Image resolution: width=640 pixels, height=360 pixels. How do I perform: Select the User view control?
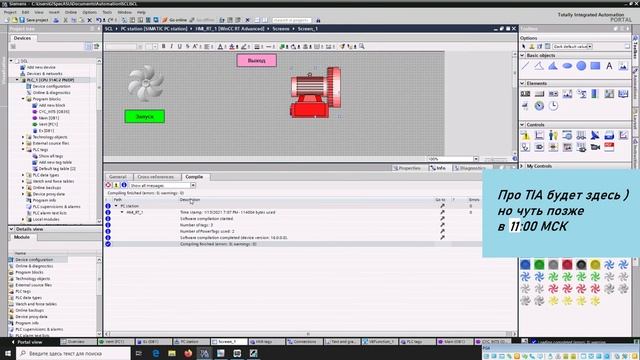point(553,135)
